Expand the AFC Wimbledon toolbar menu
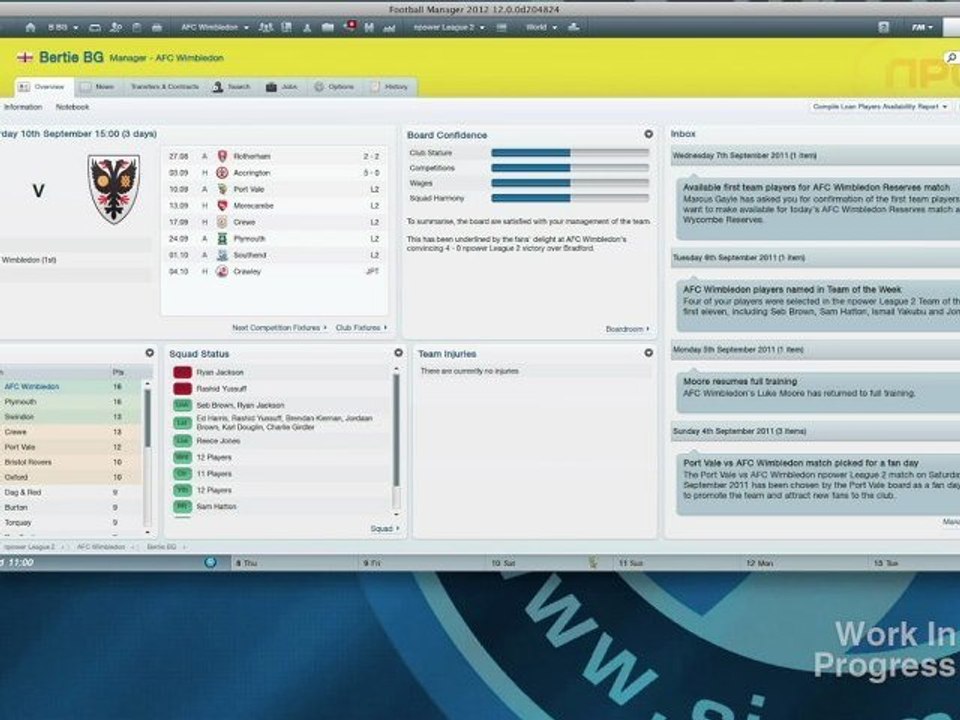960x720 pixels. coord(215,28)
